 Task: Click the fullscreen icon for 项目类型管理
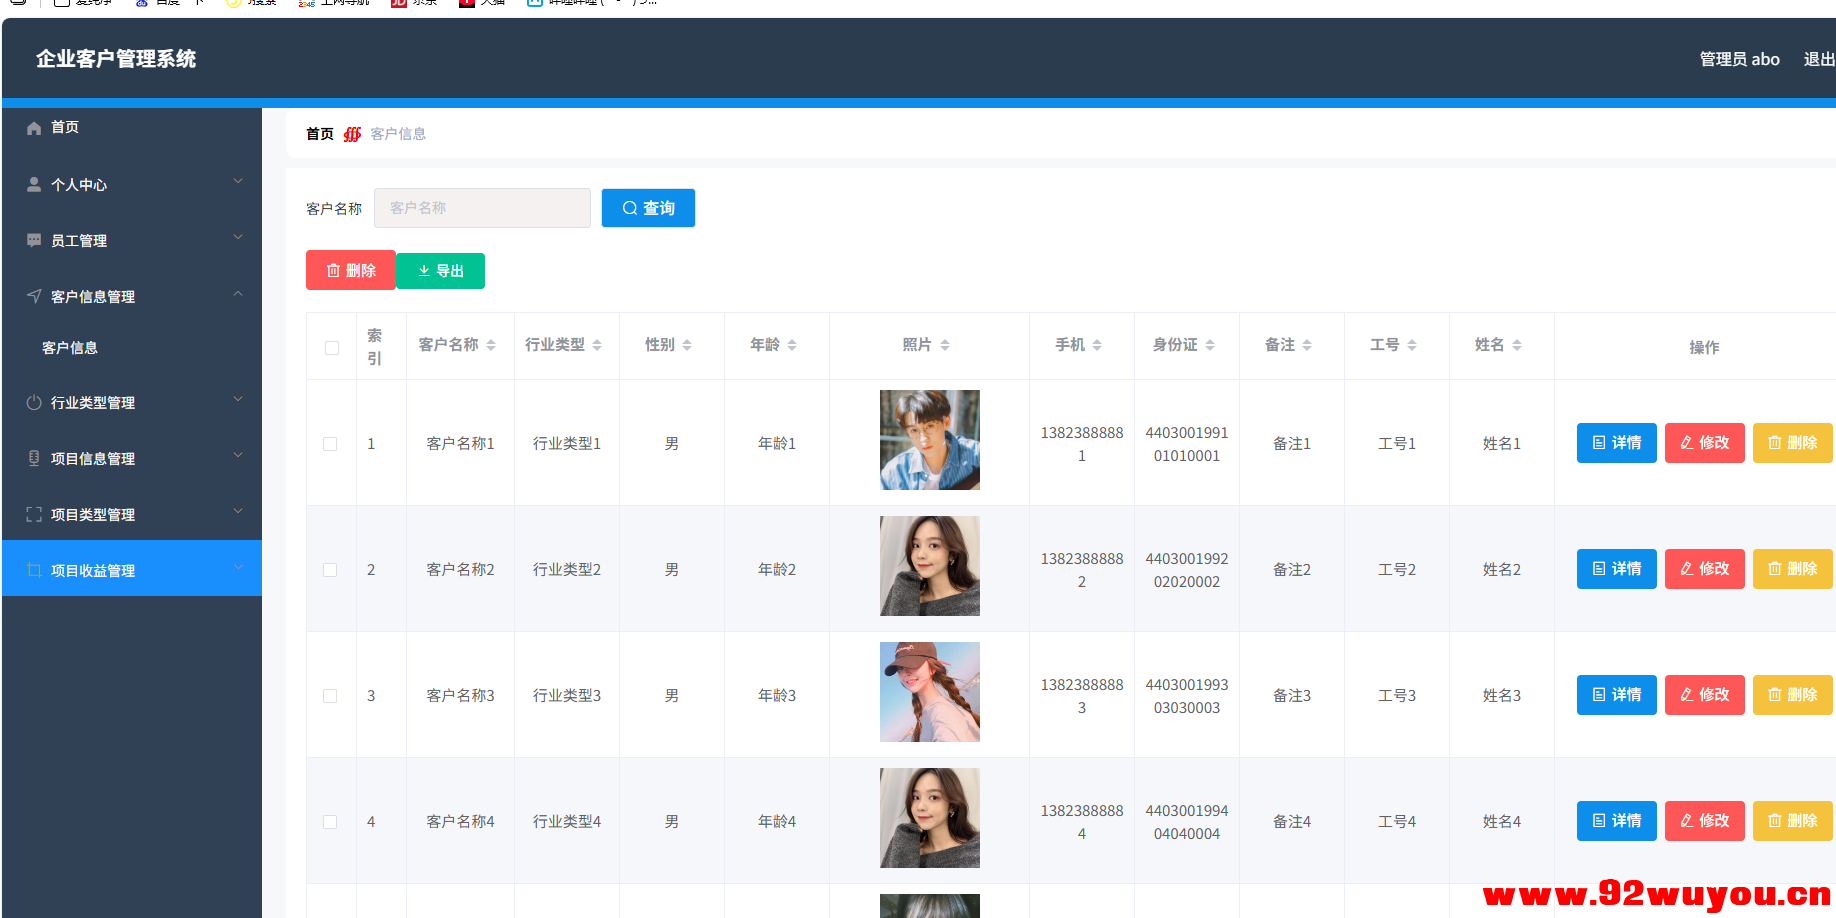coord(32,514)
